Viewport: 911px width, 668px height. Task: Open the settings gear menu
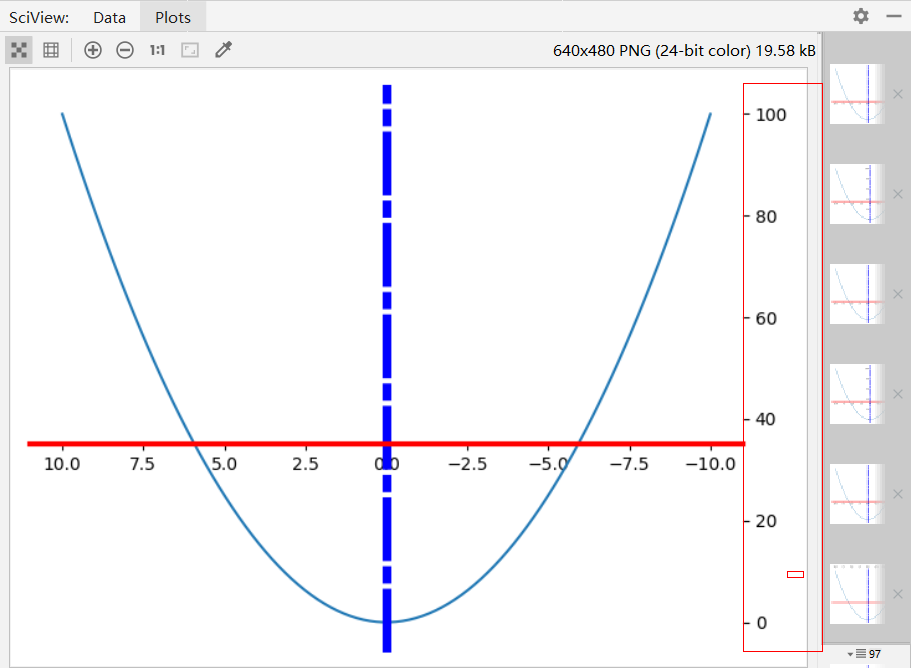(x=861, y=16)
